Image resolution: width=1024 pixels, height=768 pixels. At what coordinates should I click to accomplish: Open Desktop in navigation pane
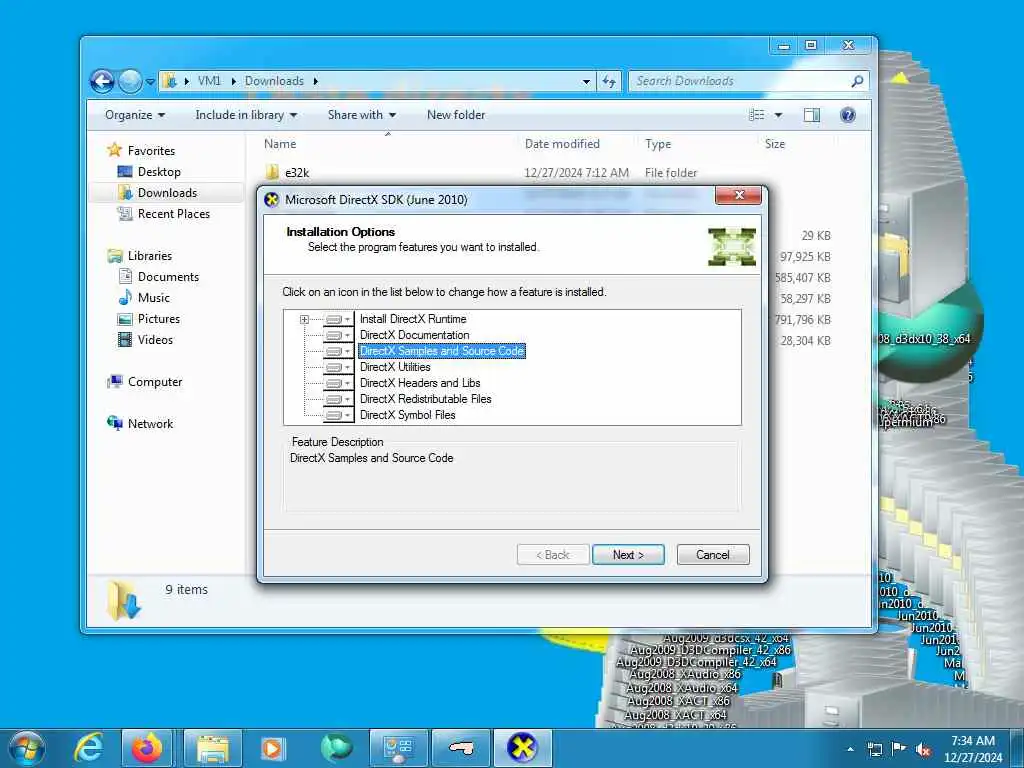pyautogui.click(x=159, y=172)
